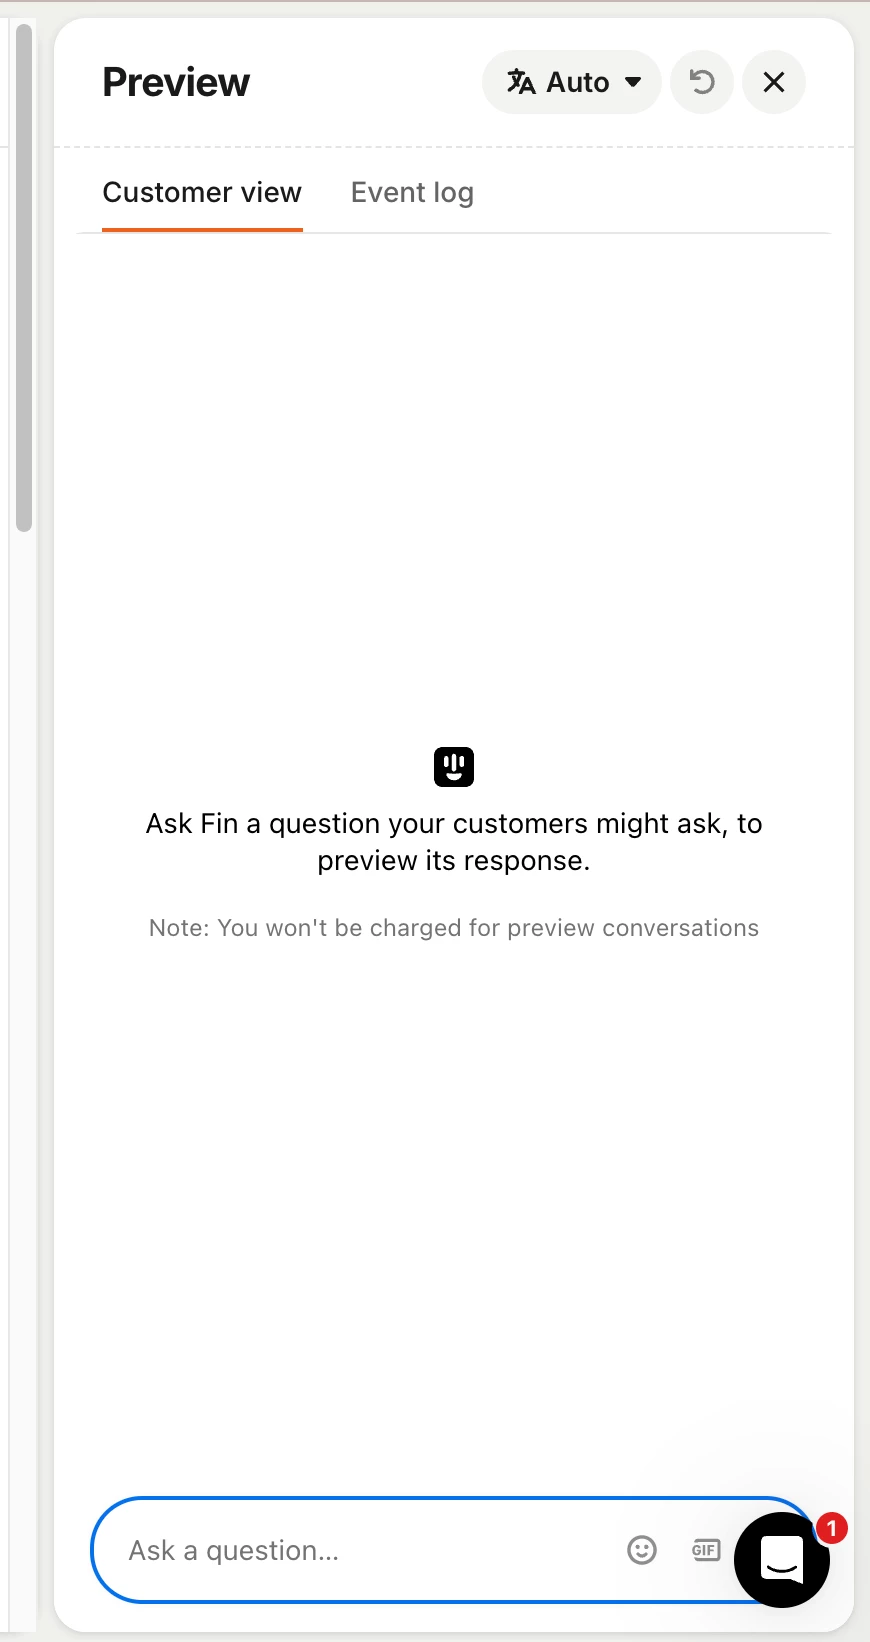Click the translate icon beside Auto
Viewport: 870px width, 1642px height.
pos(520,82)
